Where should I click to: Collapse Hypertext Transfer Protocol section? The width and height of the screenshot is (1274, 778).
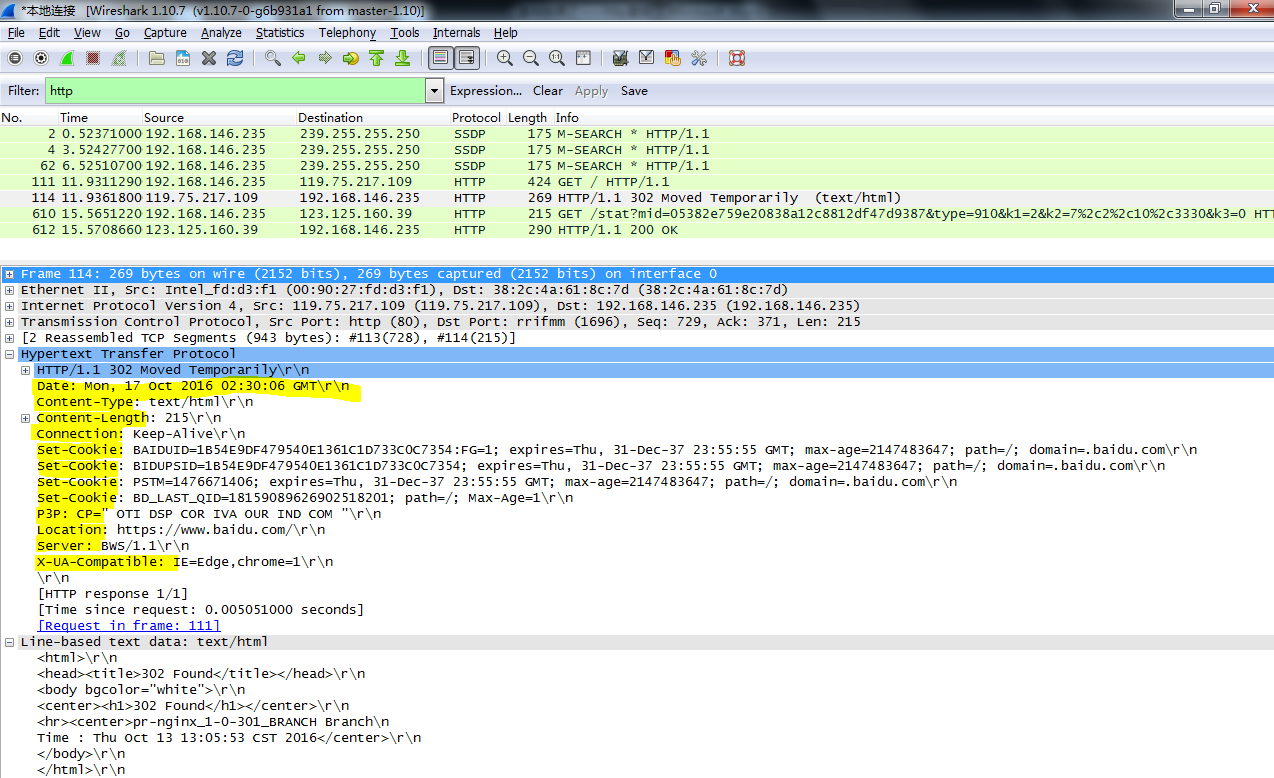(9, 354)
